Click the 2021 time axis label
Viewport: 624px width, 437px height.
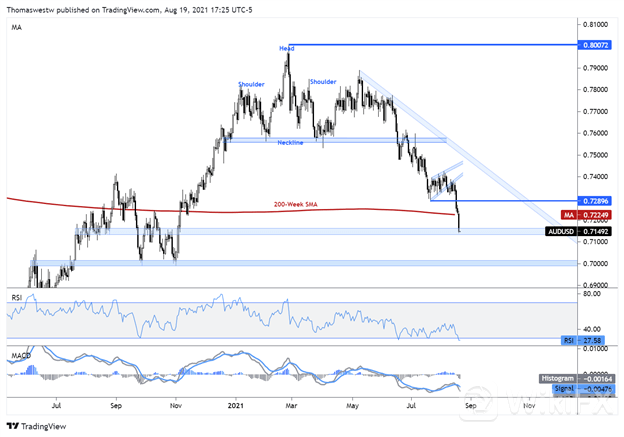point(235,407)
